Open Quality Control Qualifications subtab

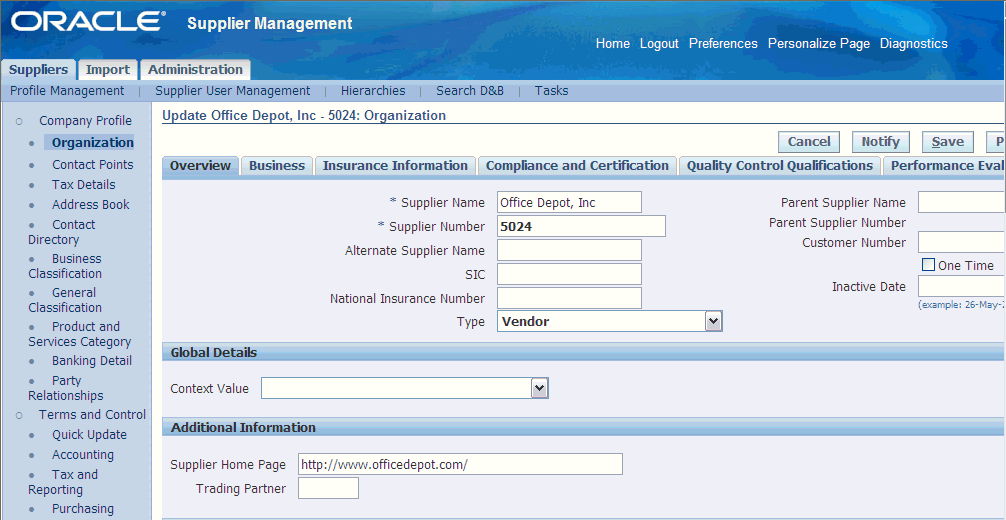coord(780,166)
